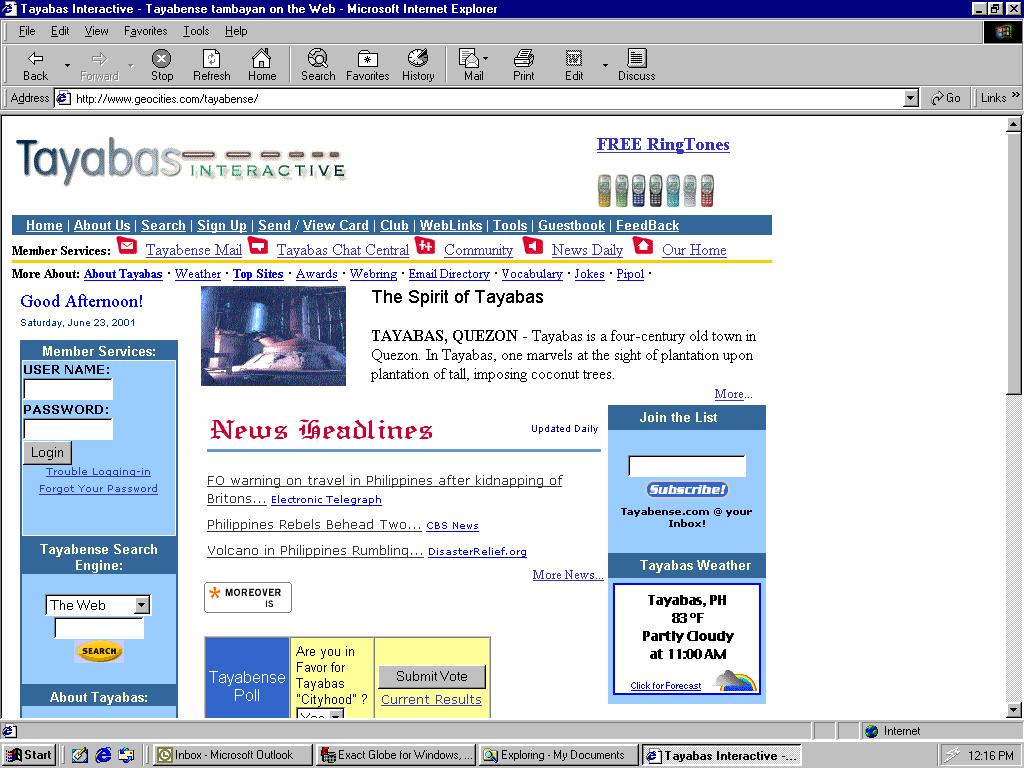Open the Click for Forecast link

pos(665,686)
